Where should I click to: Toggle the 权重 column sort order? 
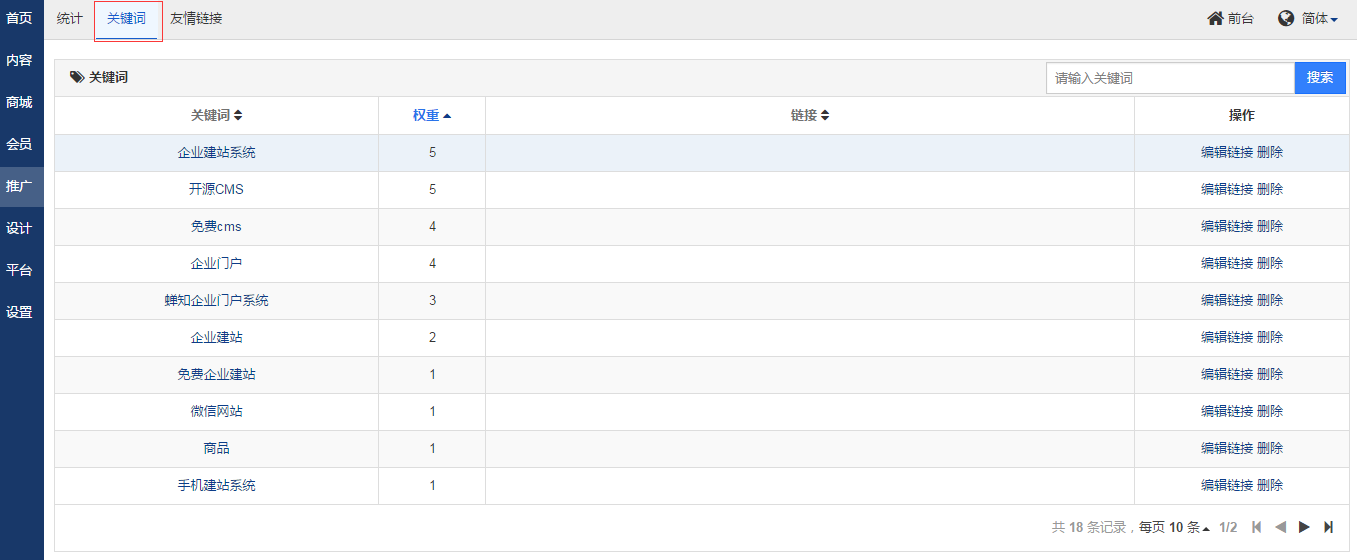pyautogui.click(x=432, y=116)
